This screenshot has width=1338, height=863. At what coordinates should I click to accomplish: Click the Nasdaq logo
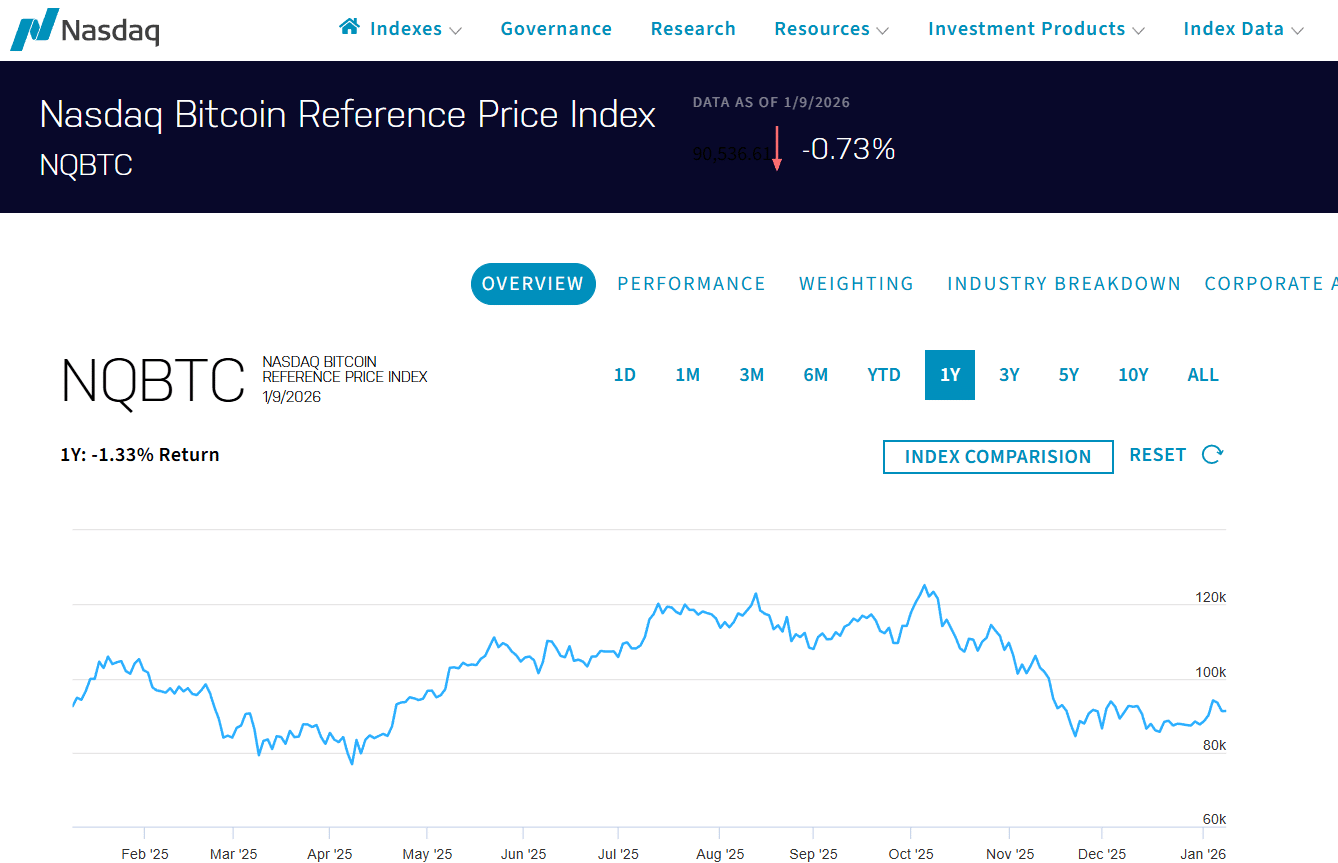tap(85, 29)
